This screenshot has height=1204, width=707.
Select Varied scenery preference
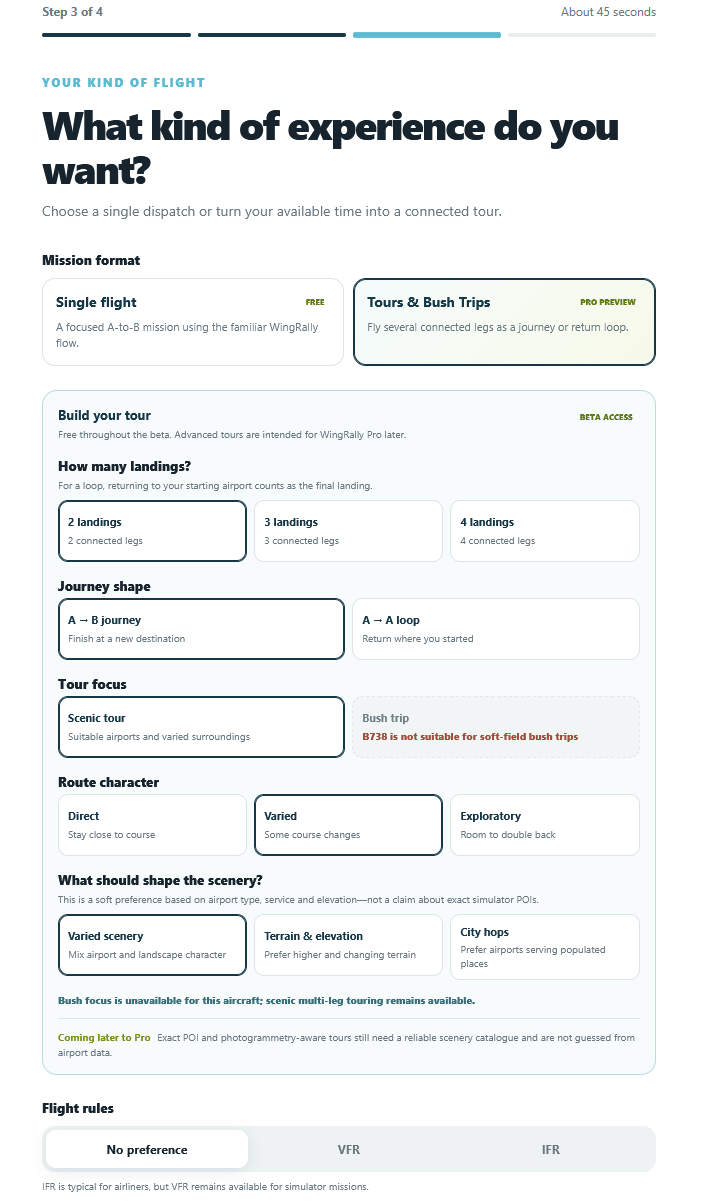click(x=152, y=945)
